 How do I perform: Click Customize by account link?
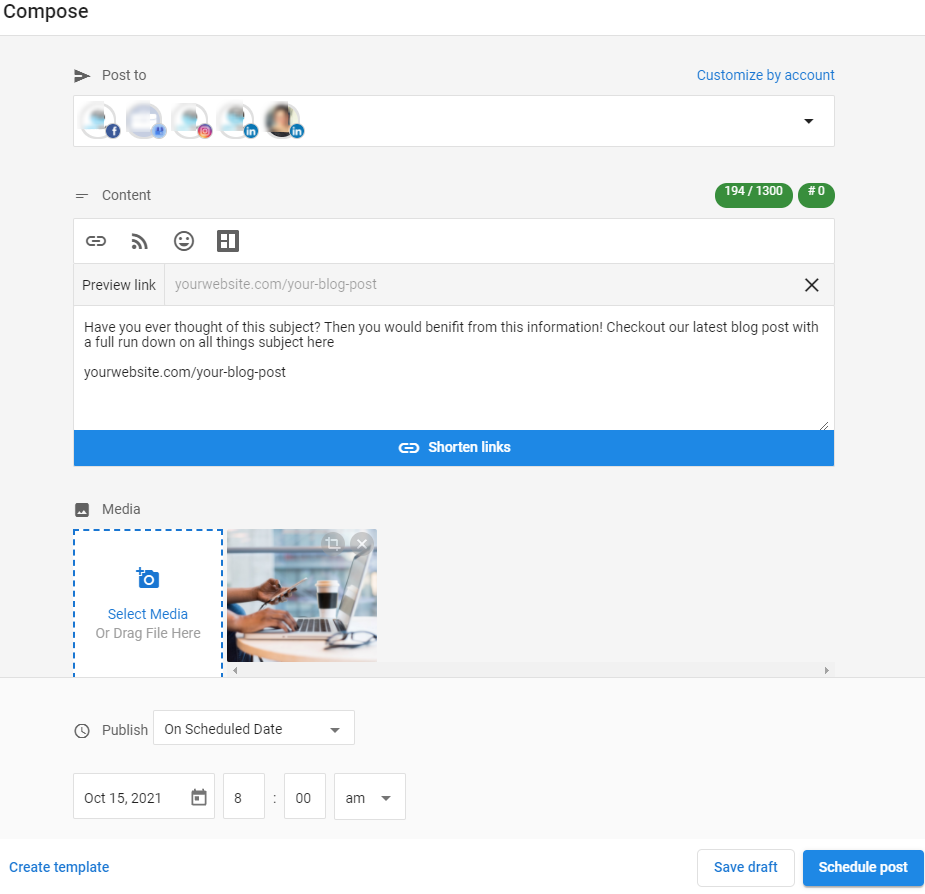click(765, 76)
